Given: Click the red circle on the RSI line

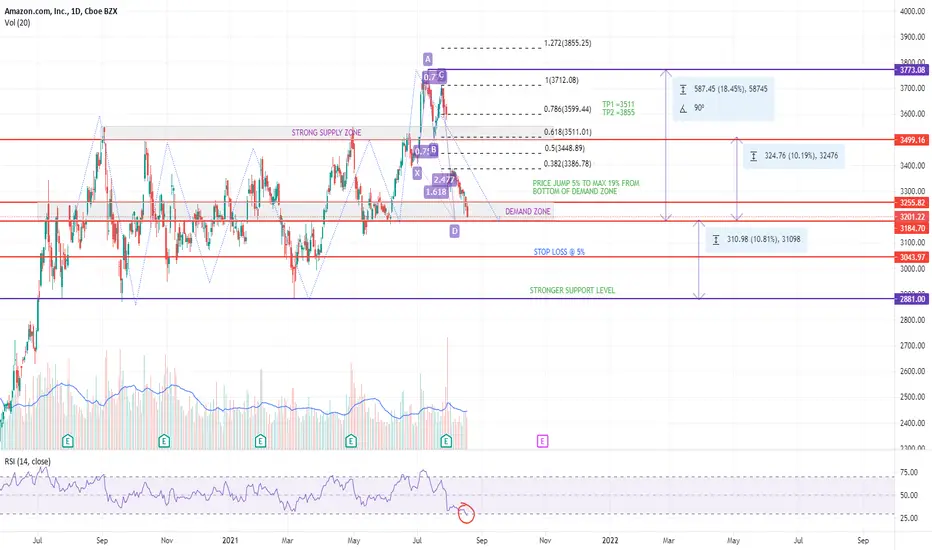Looking at the screenshot, I should pos(466,514).
